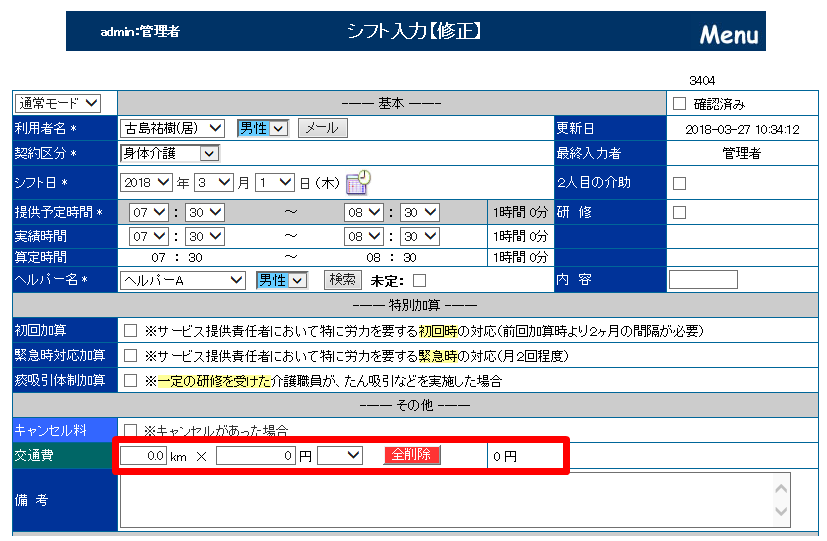This screenshot has height=541, width=827.
Task: Click the red 全削除 button
Action: tap(411, 455)
